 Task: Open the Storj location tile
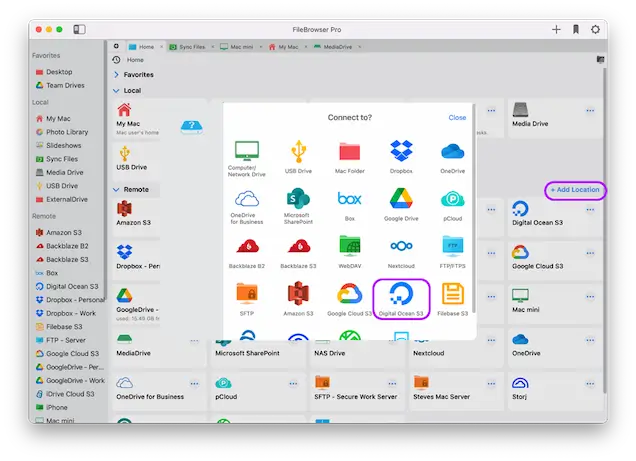[x=554, y=390]
